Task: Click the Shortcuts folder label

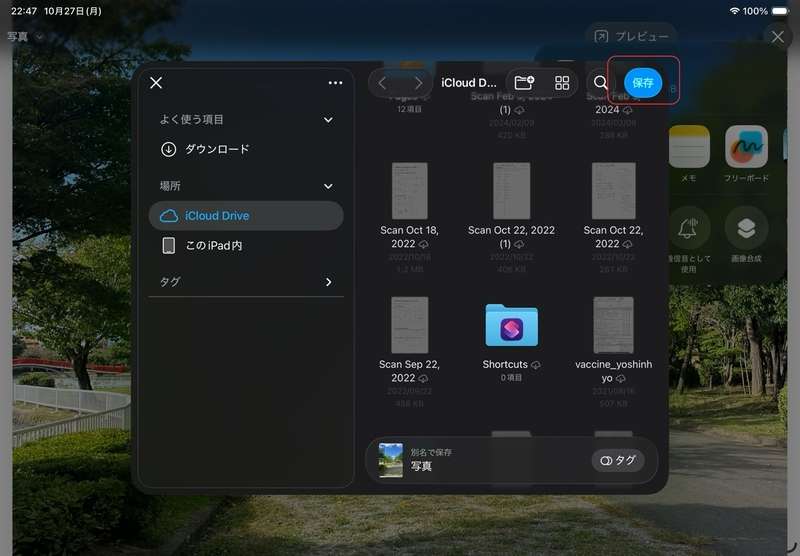Action: coord(505,364)
